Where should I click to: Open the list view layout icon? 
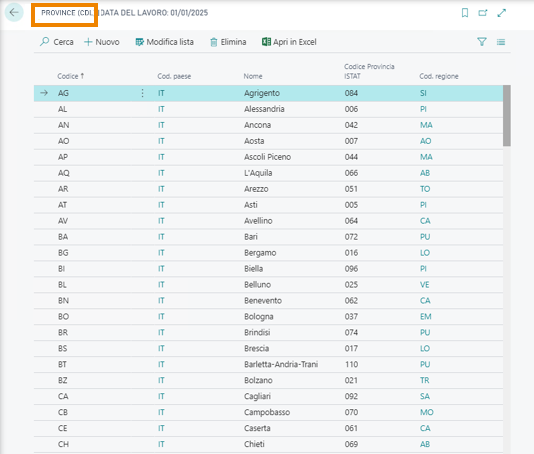pos(501,42)
